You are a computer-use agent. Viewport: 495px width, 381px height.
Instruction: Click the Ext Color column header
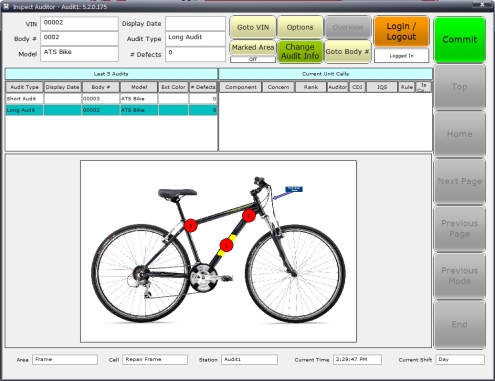tap(173, 87)
